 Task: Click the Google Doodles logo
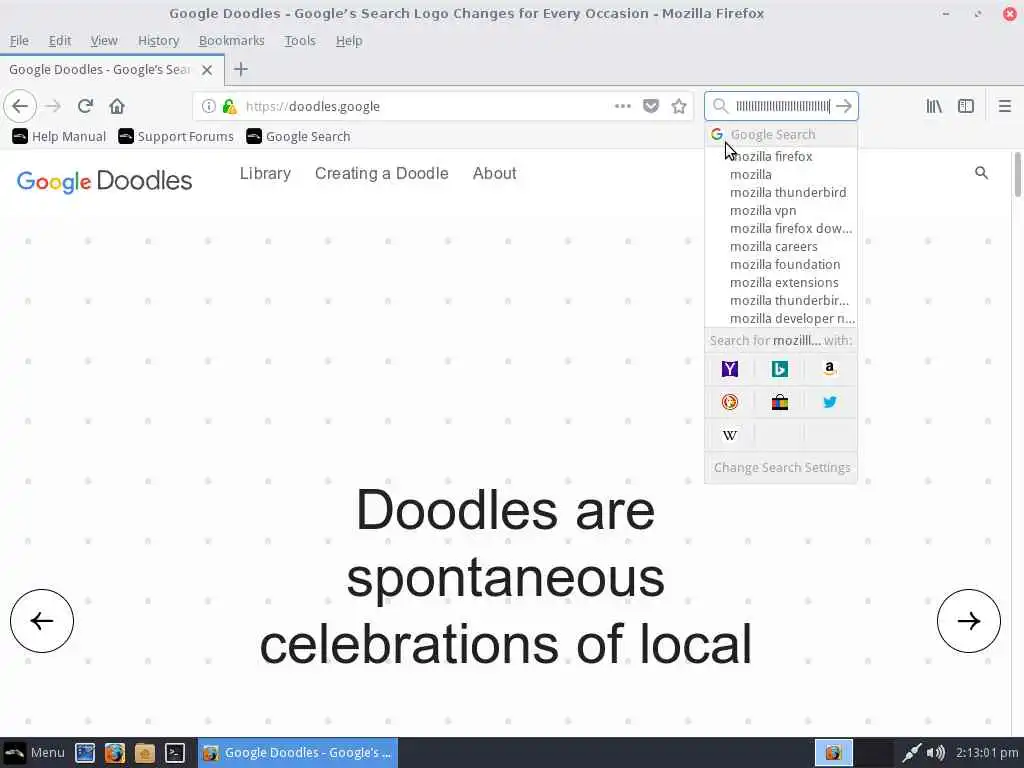(x=104, y=181)
